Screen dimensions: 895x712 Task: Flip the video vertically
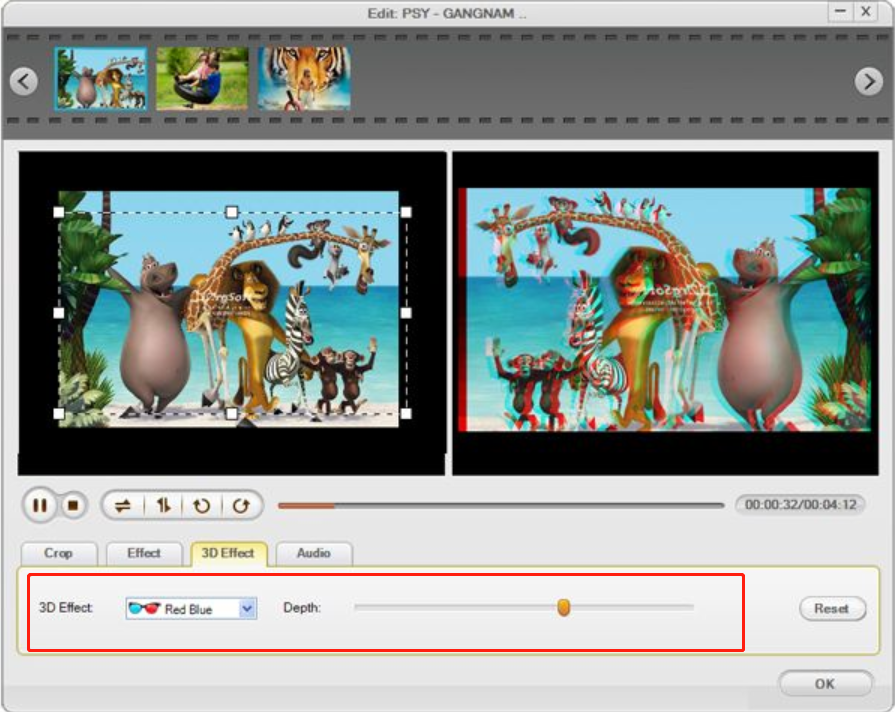point(164,506)
